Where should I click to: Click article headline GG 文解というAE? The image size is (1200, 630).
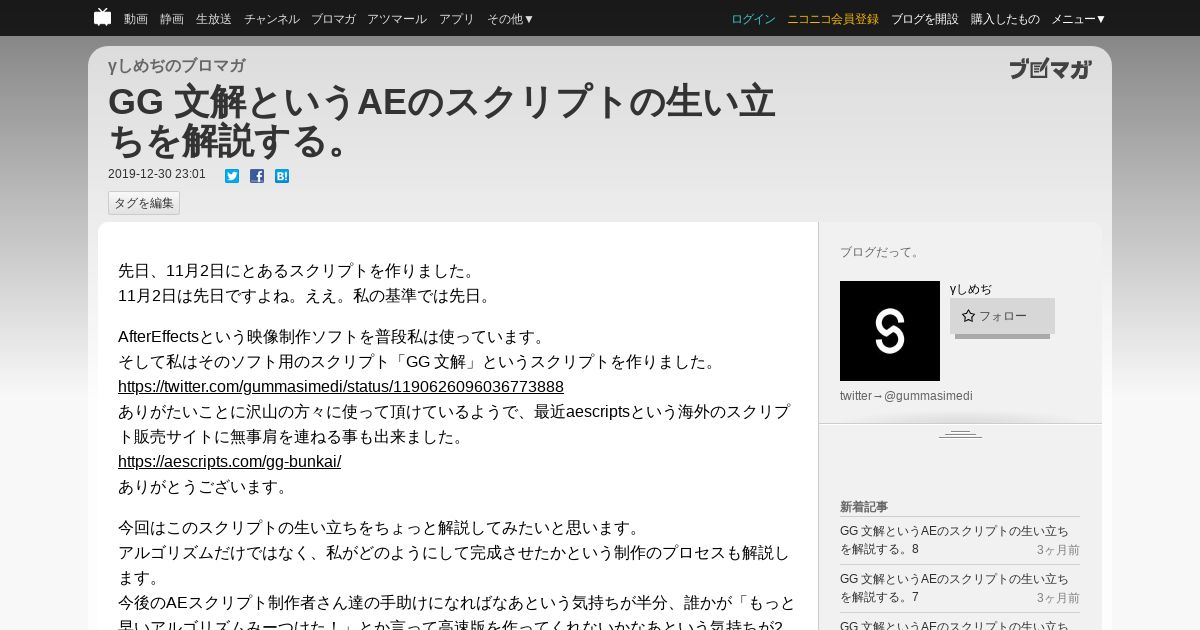click(441, 121)
